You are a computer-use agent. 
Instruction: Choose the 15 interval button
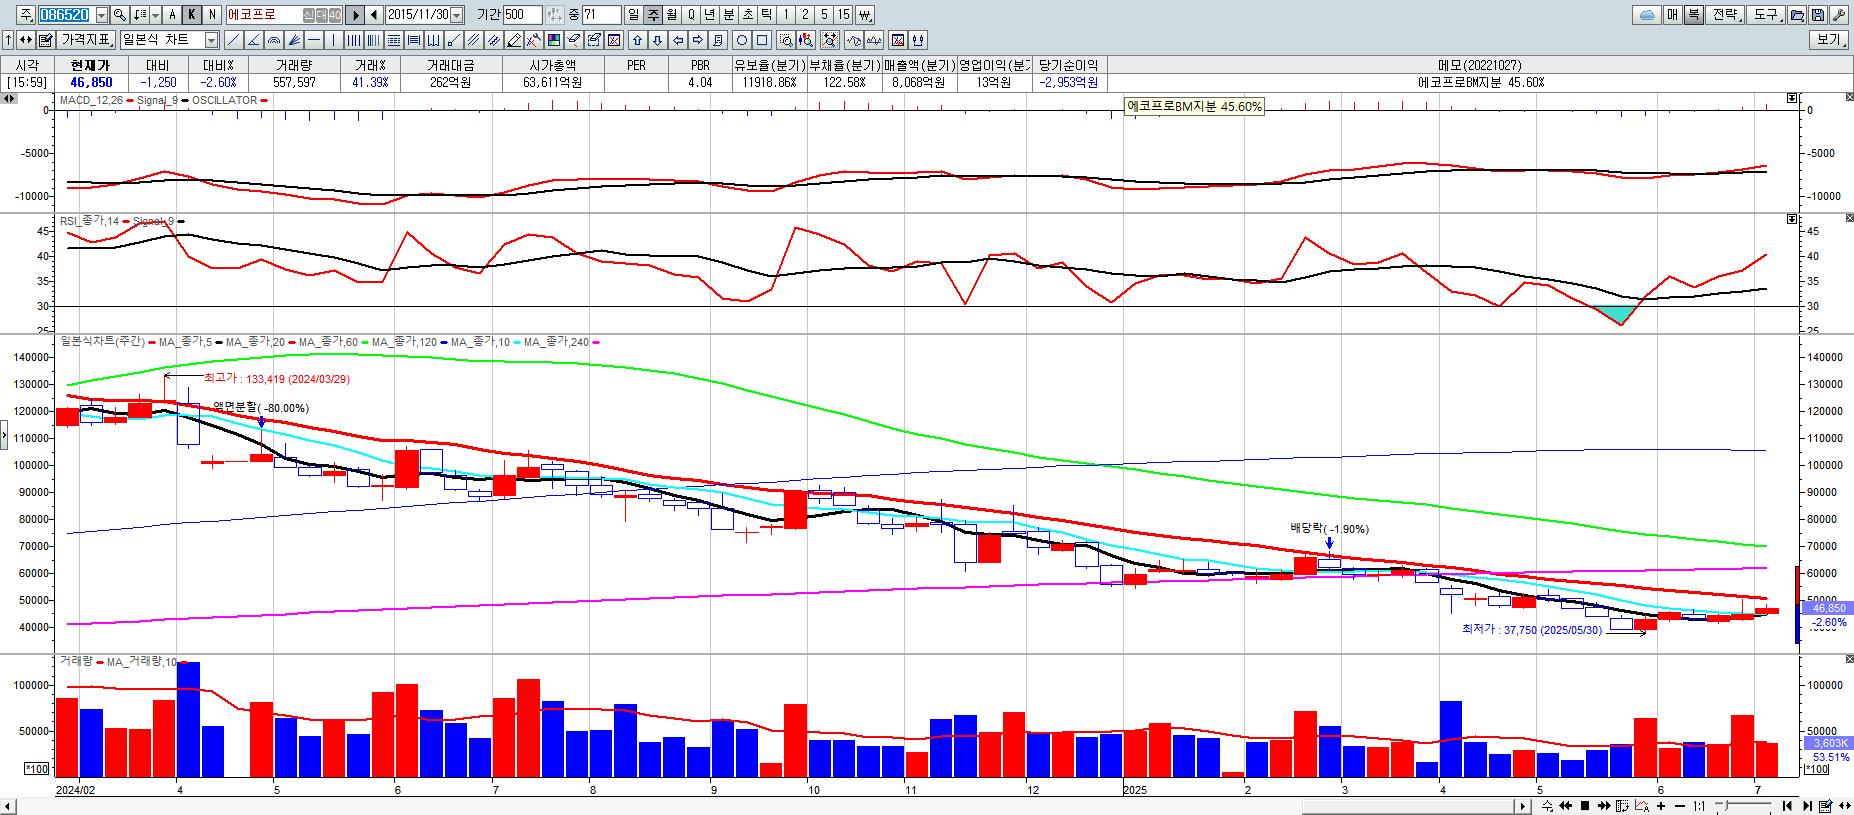(x=843, y=15)
